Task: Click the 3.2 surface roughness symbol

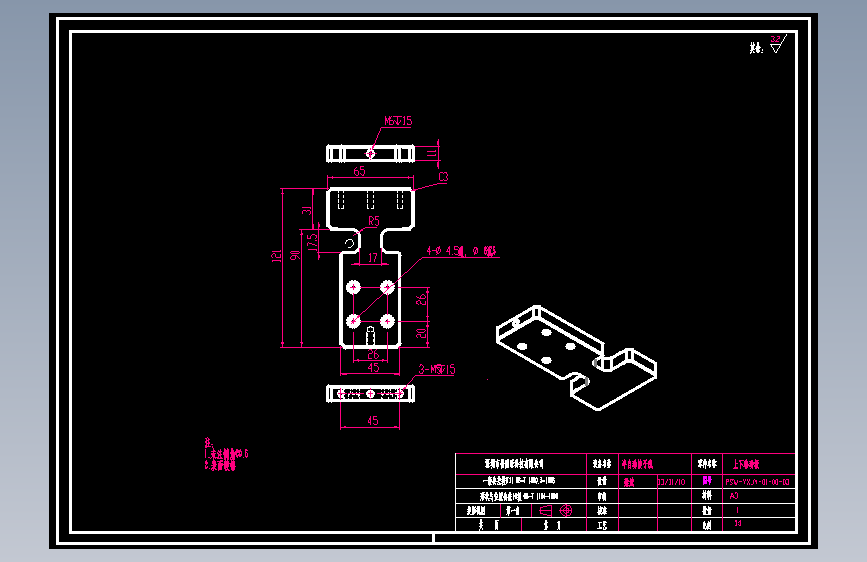Action: click(778, 44)
